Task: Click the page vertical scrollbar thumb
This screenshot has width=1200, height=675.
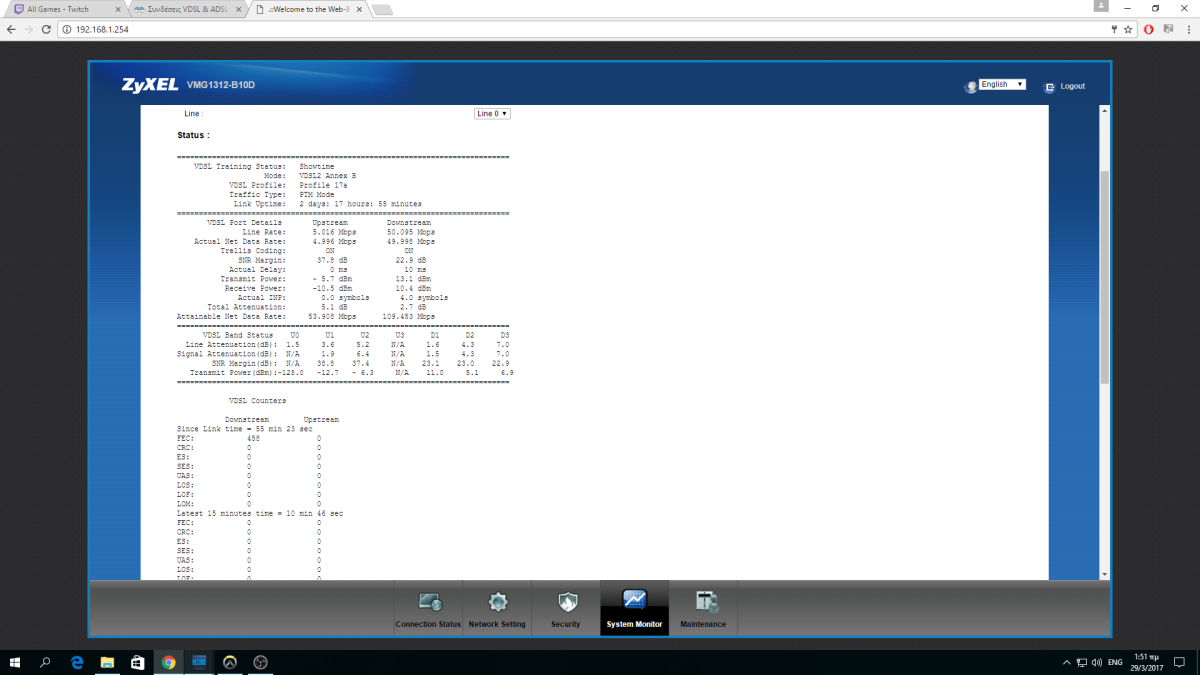Action: (1104, 277)
